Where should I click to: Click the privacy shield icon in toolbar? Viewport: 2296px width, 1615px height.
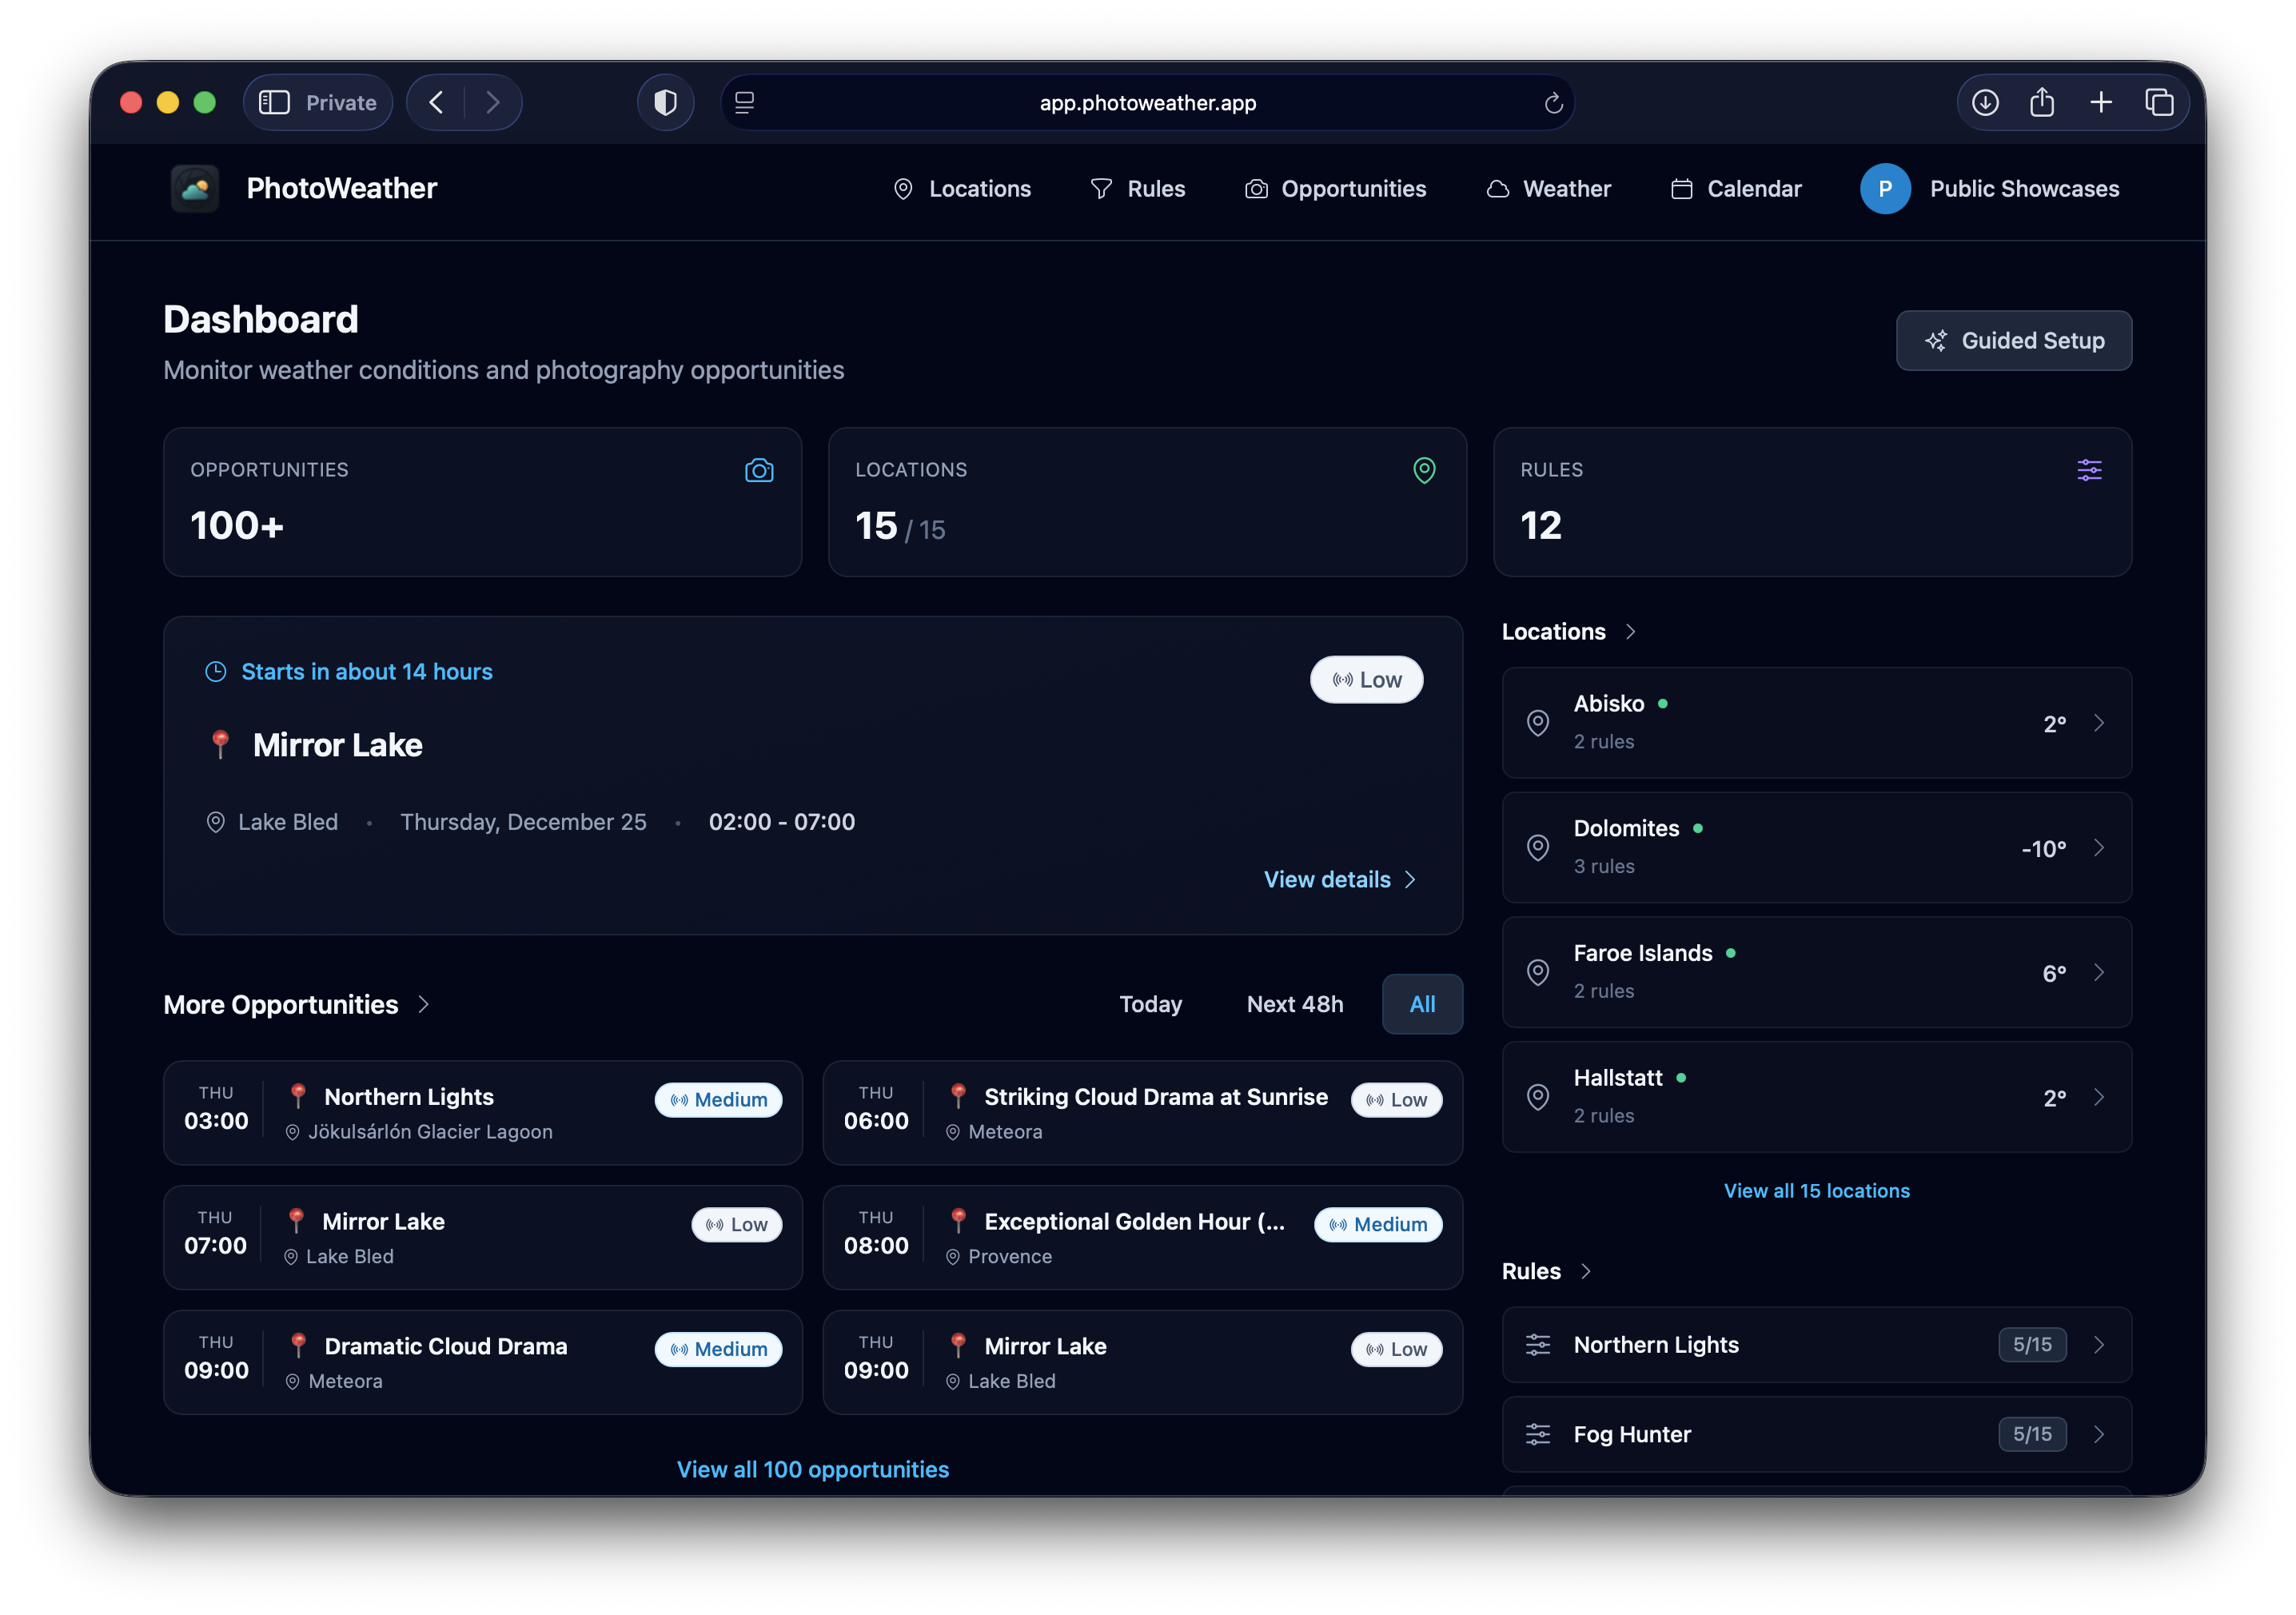pos(665,102)
